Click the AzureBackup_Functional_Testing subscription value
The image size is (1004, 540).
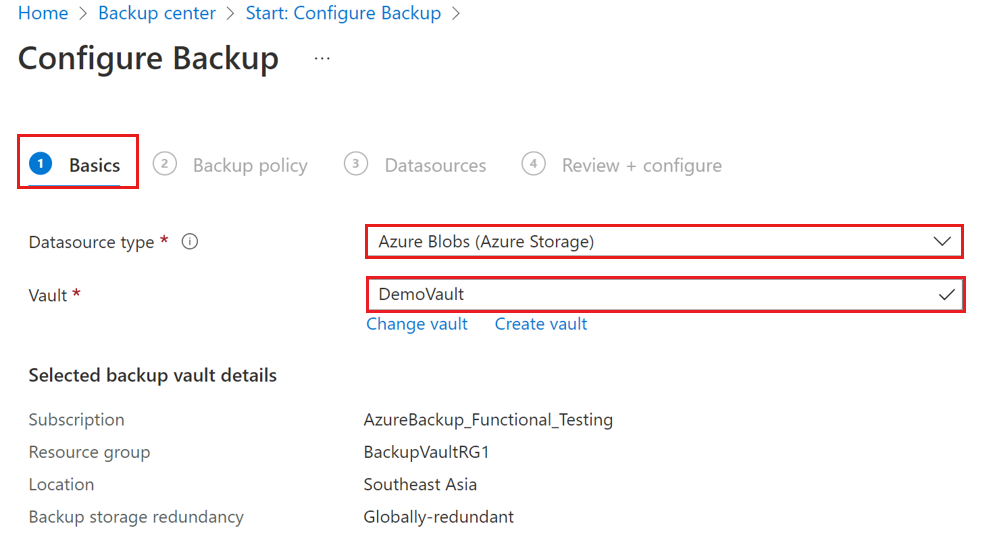(488, 420)
